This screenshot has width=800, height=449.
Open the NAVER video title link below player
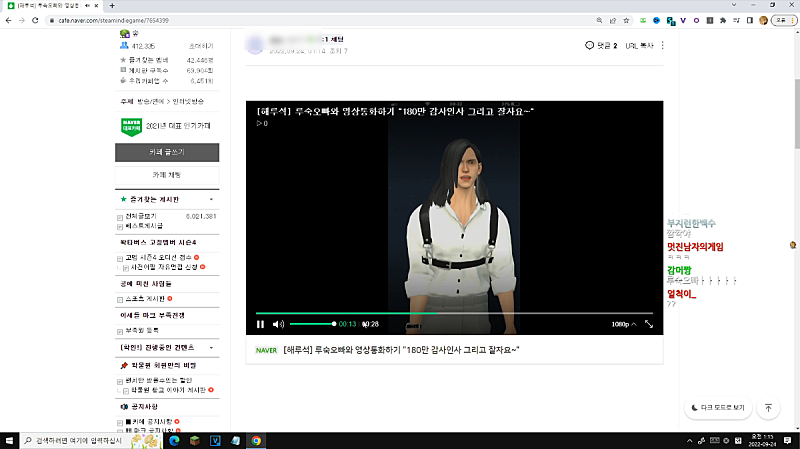401,350
